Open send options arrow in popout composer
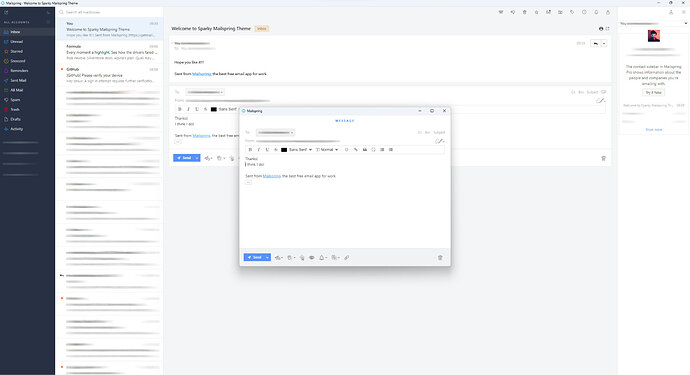 267,257
